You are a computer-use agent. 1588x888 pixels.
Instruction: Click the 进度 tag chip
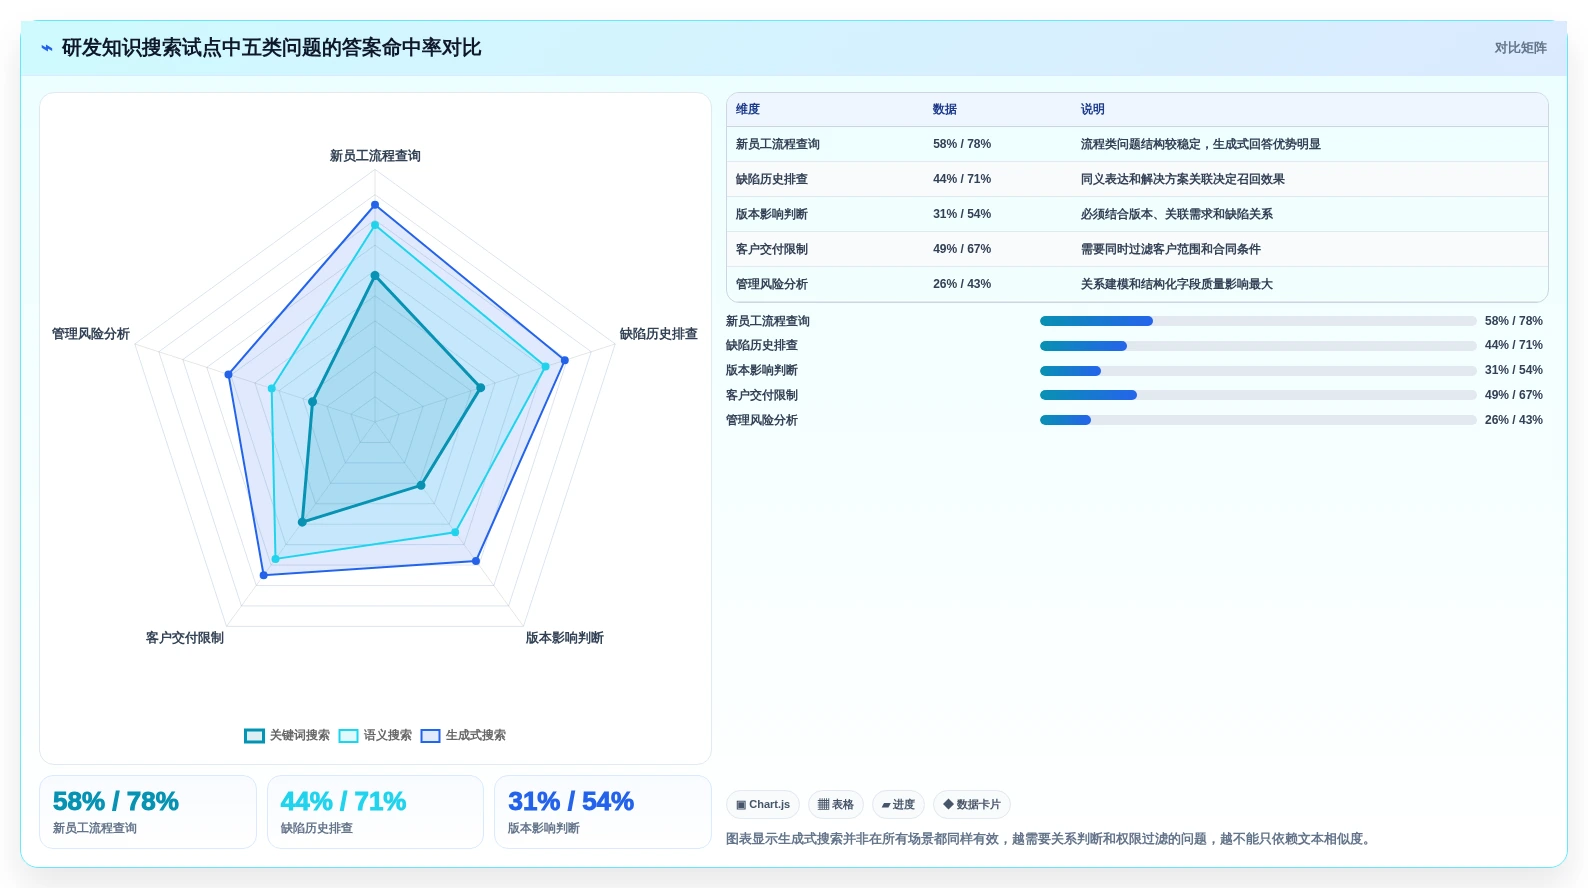tap(898, 804)
